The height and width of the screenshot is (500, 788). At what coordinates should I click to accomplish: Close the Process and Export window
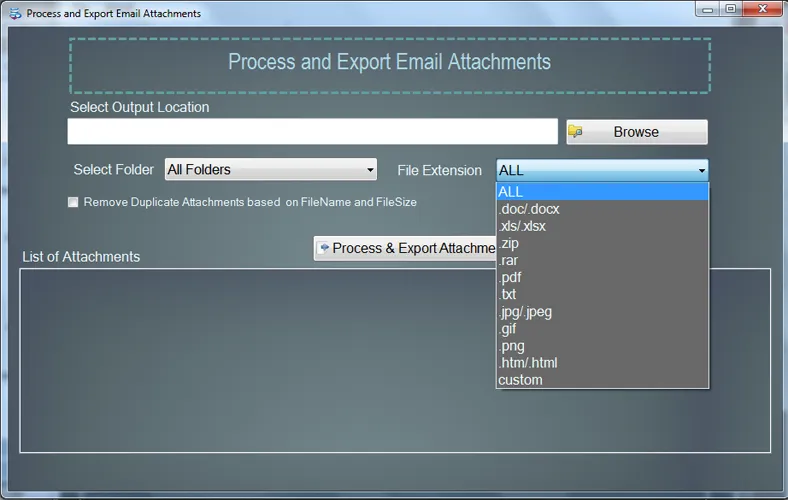pos(762,9)
